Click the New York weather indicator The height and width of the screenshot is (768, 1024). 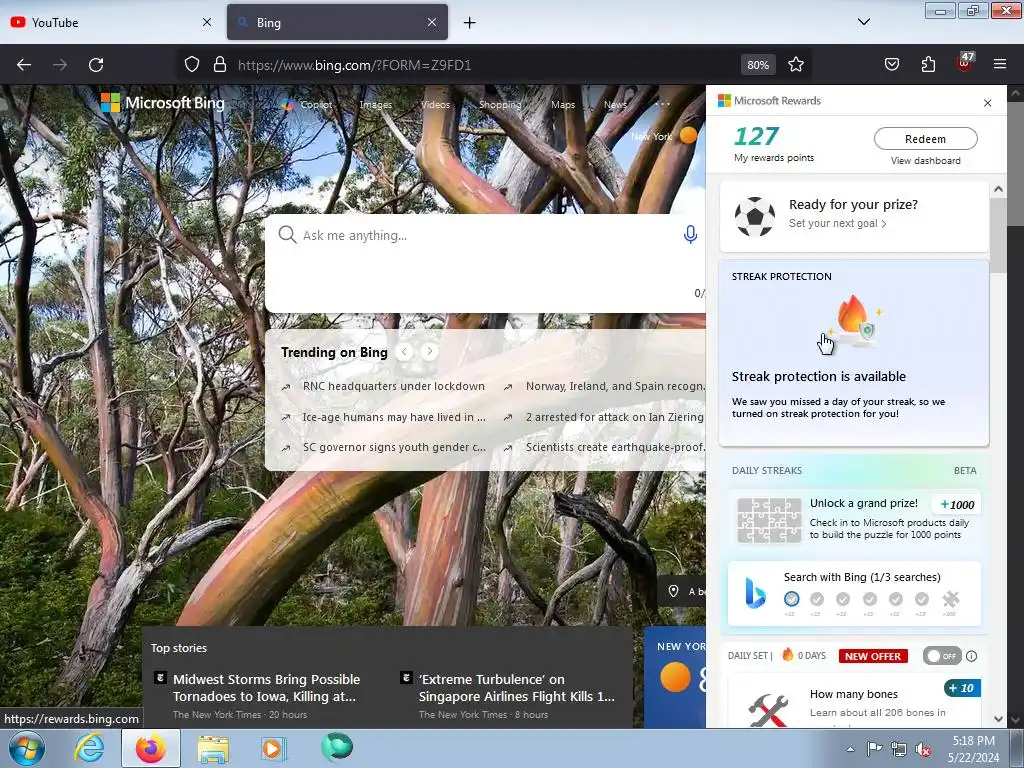click(664, 136)
